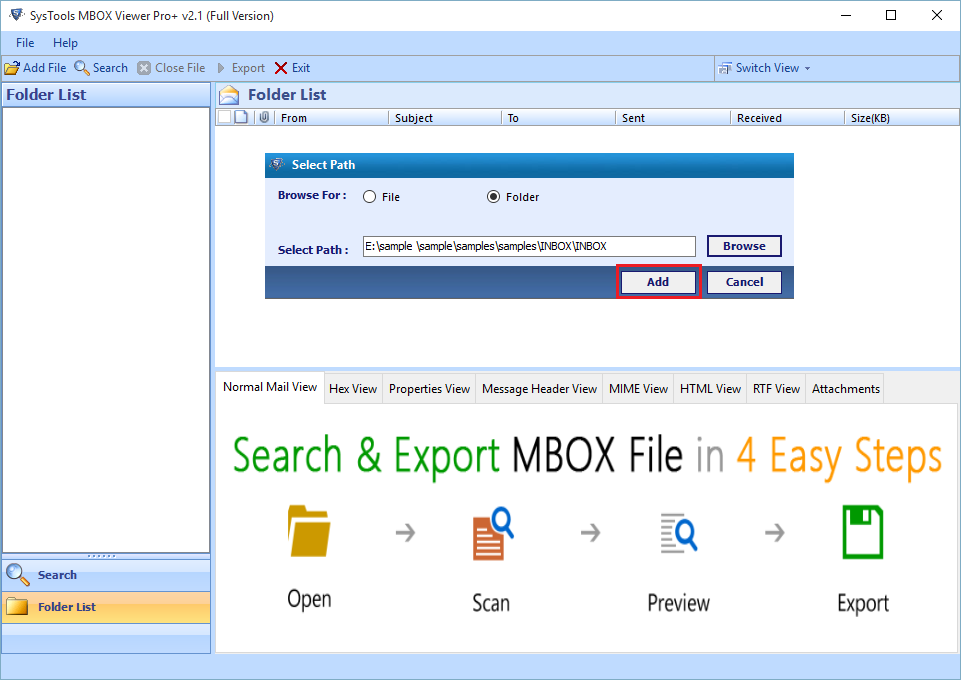The width and height of the screenshot is (961, 680).
Task: Click the Scan document icon in banner
Action: 493,533
